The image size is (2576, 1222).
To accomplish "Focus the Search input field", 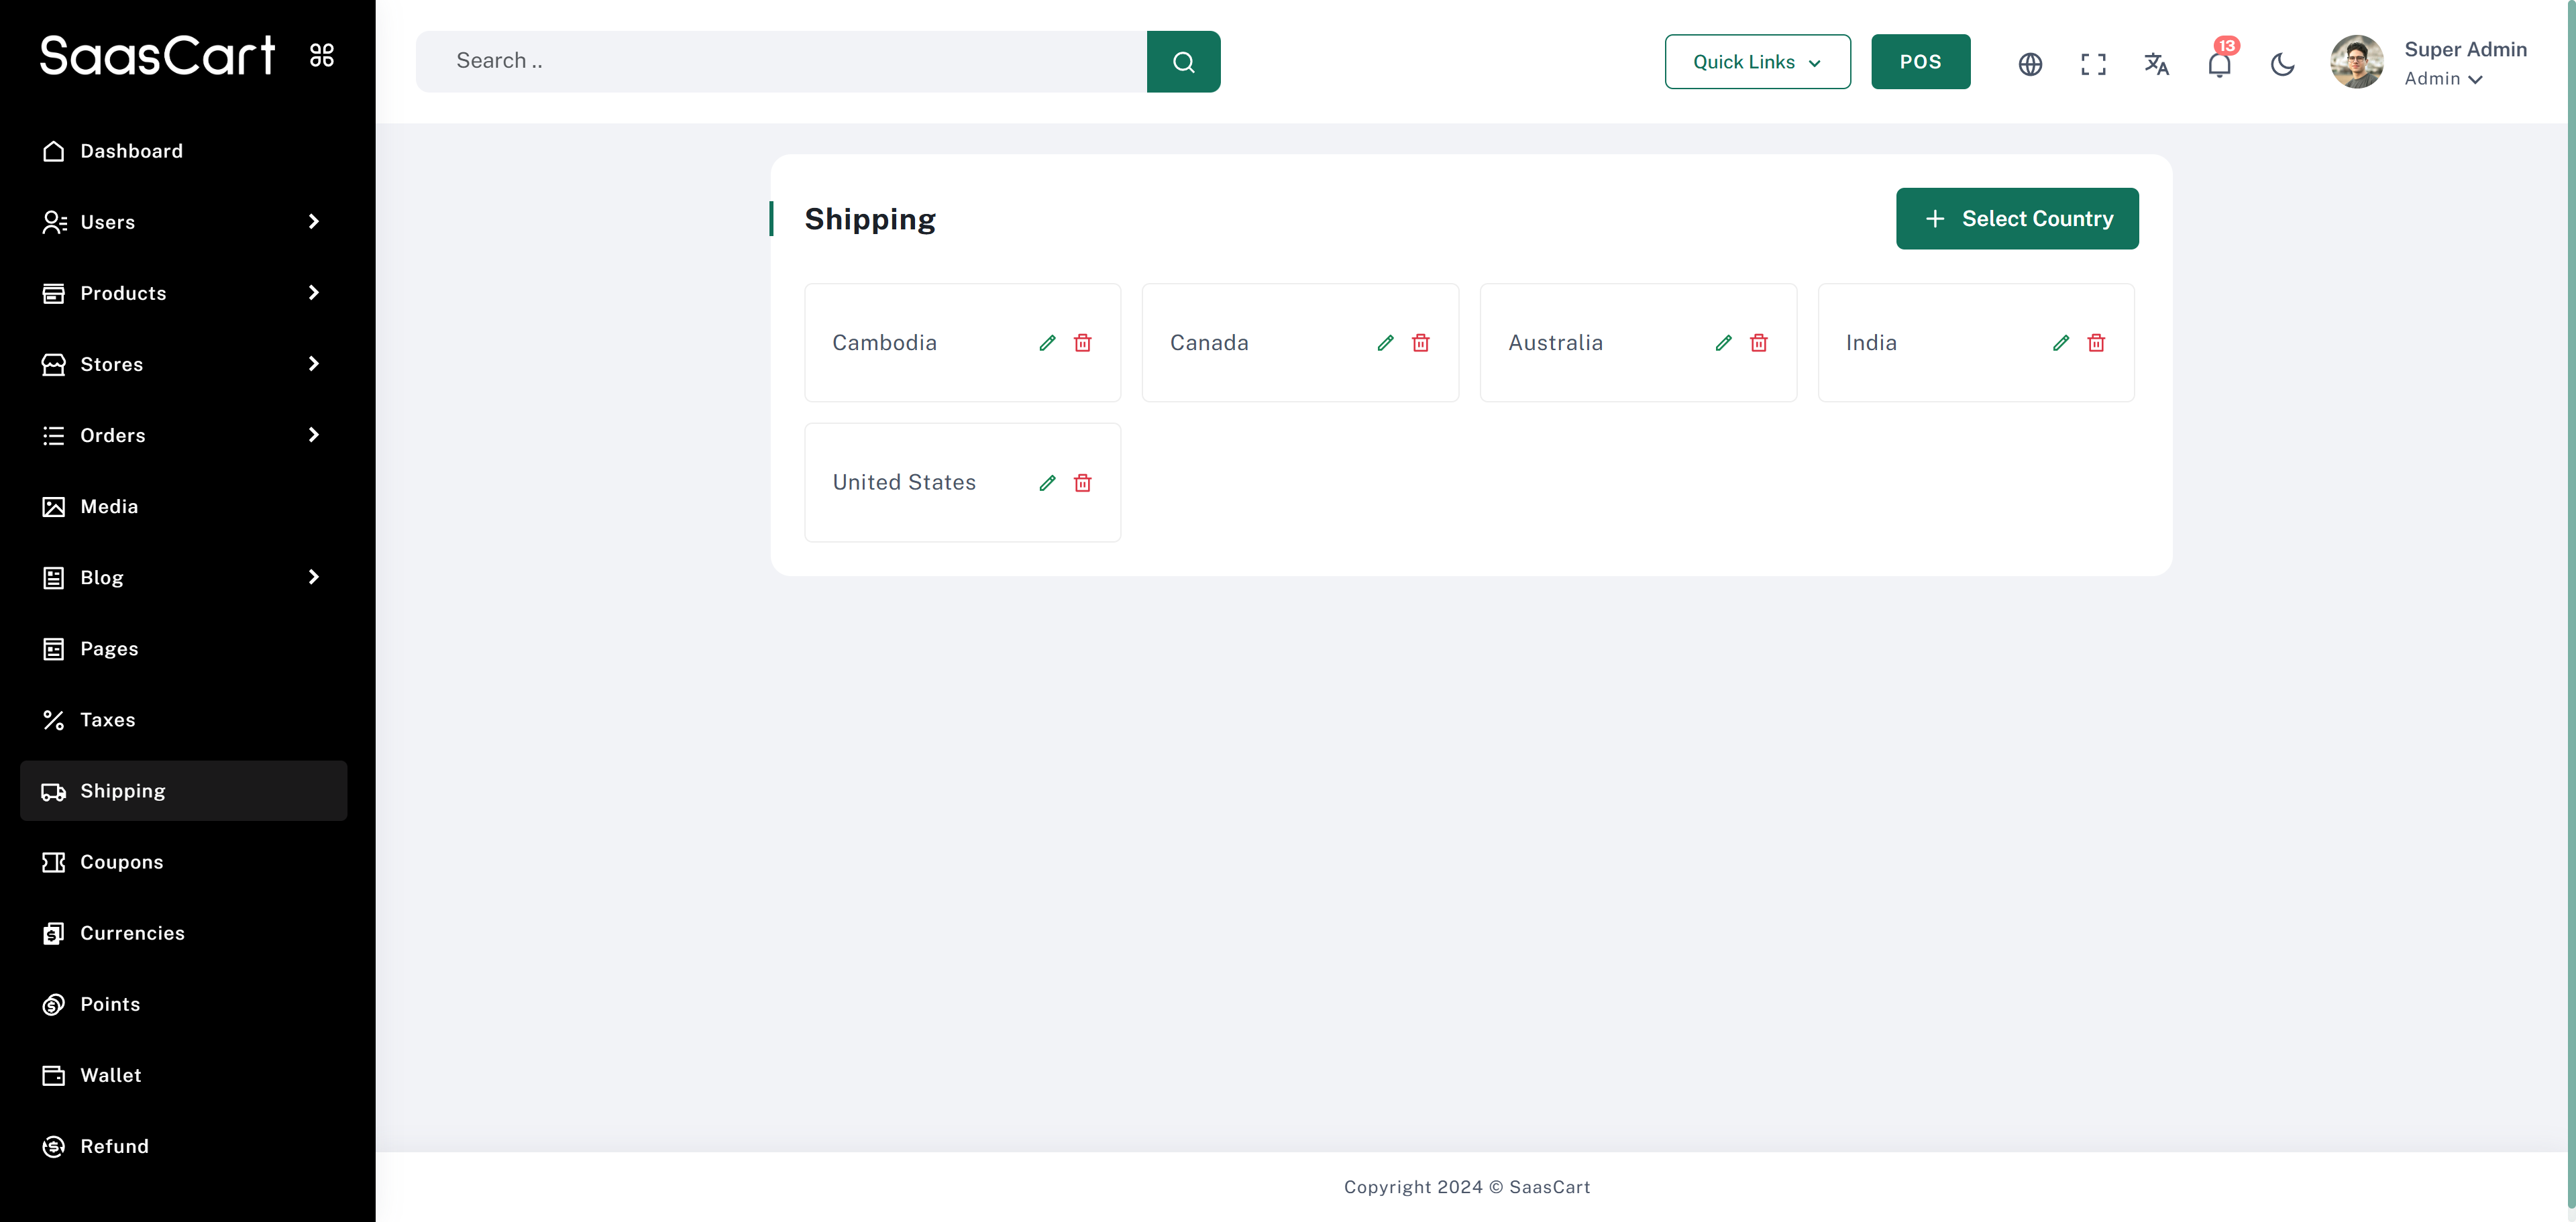I will click(x=780, y=62).
